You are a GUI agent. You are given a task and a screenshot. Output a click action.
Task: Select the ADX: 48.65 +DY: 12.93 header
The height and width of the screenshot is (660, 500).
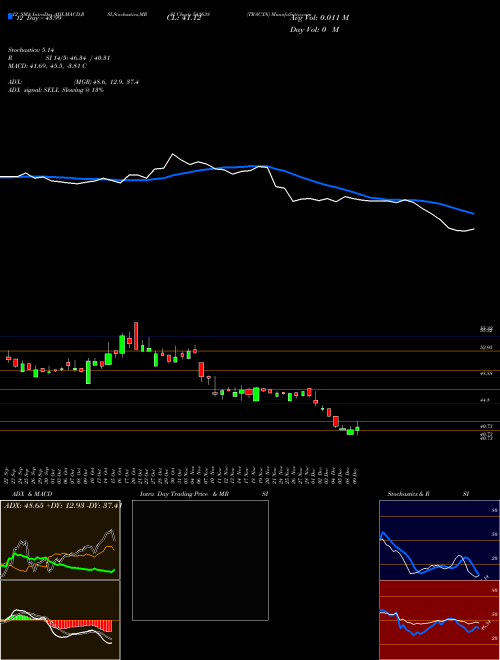point(62,505)
